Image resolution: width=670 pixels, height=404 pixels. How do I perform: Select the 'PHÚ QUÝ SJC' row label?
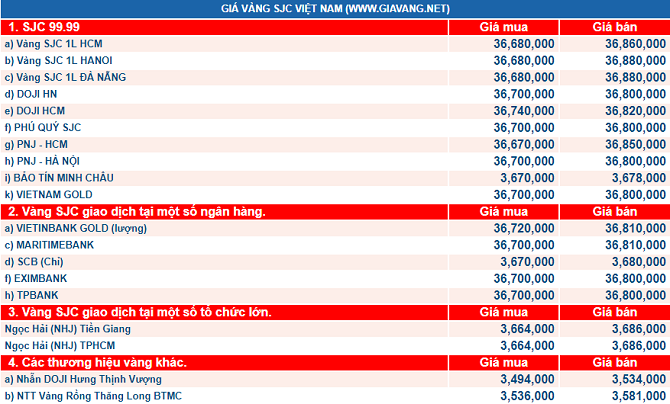click(43, 127)
